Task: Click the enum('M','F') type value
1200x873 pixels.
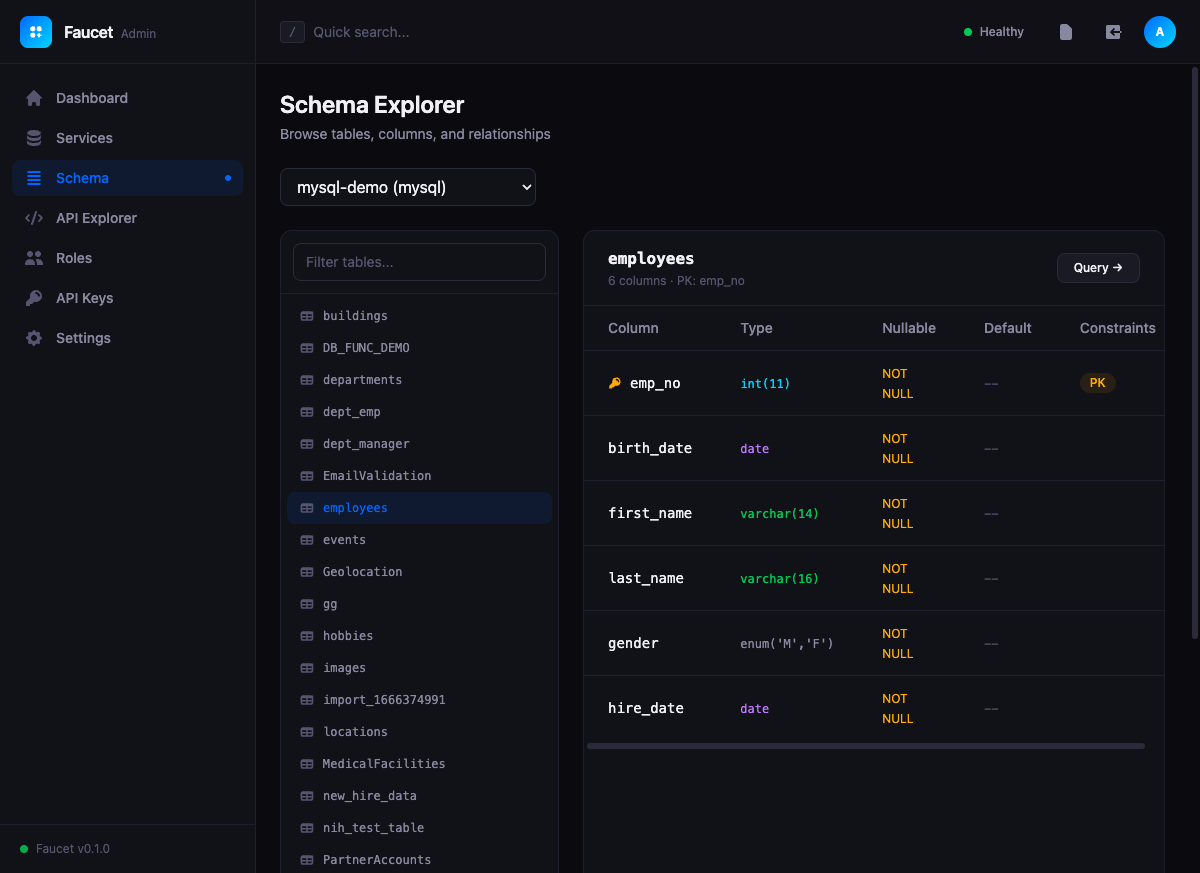Action: 787,643
